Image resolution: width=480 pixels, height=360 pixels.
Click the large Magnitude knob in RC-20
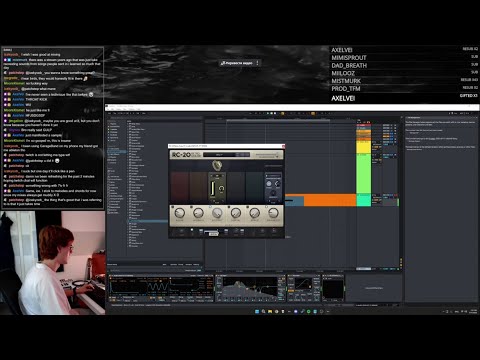click(217, 165)
